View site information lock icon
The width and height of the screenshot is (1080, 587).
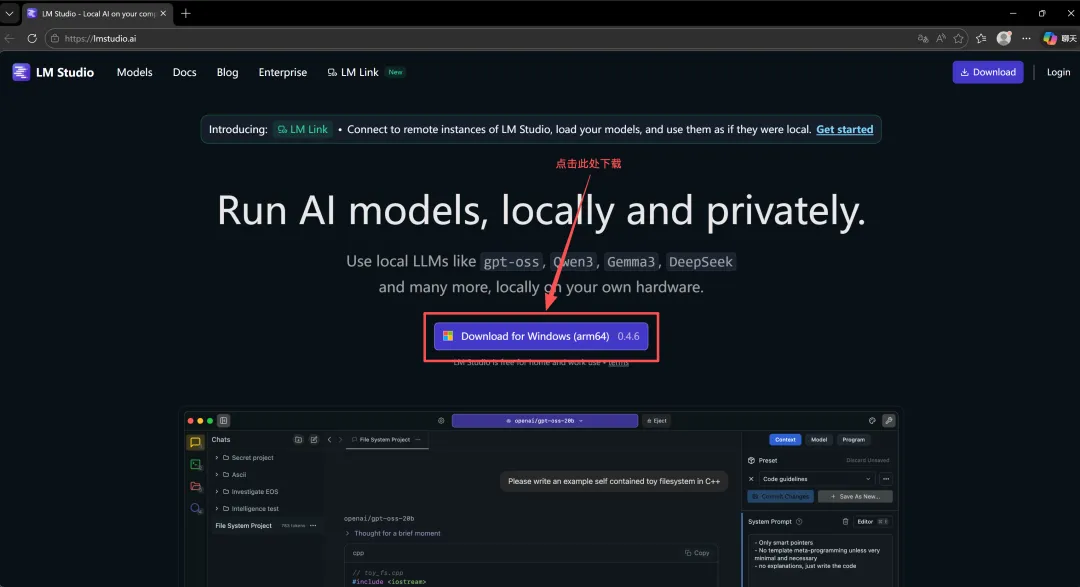(55, 39)
